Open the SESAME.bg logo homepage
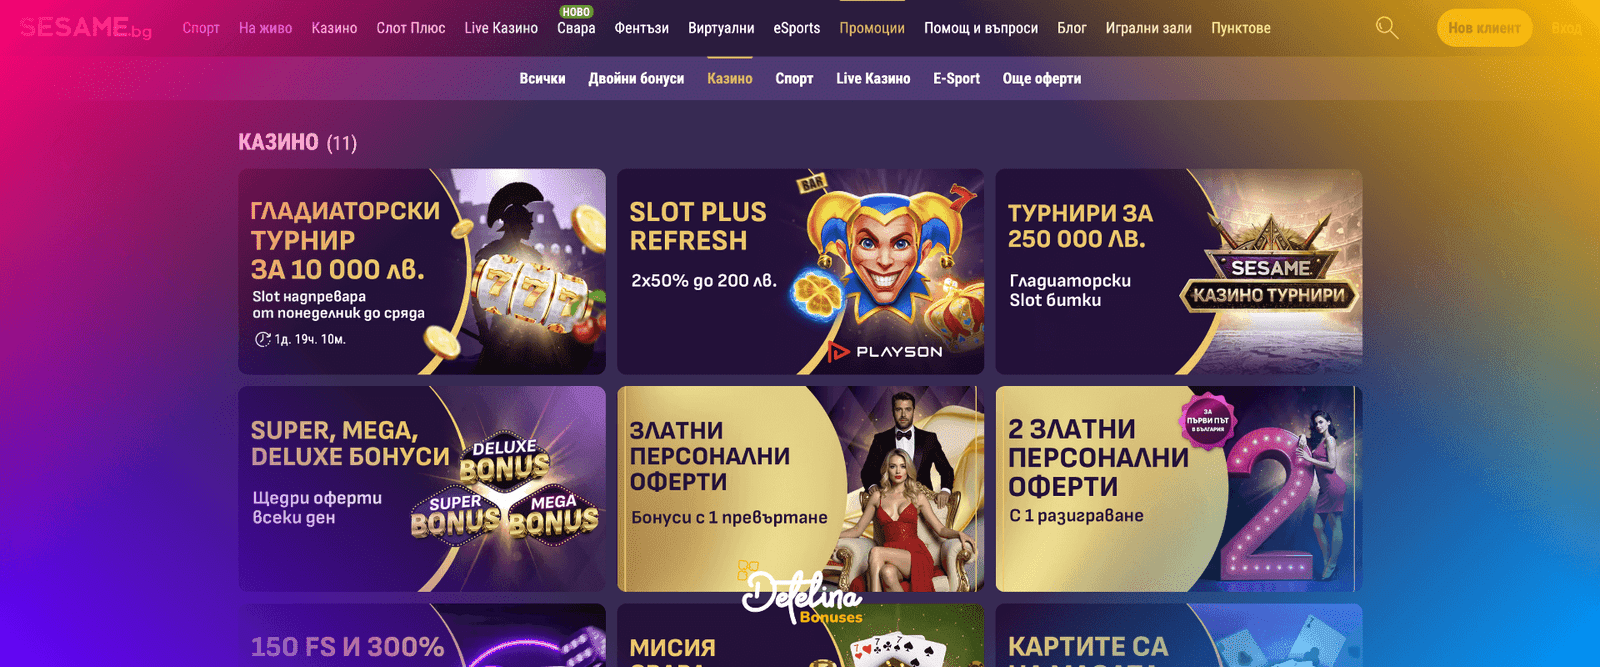Image resolution: width=1600 pixels, height=667 pixels. coord(86,28)
